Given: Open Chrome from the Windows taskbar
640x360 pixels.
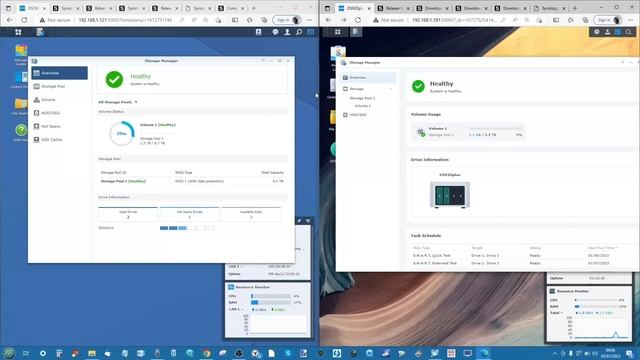Looking at the screenshot, I should click(x=207, y=353).
